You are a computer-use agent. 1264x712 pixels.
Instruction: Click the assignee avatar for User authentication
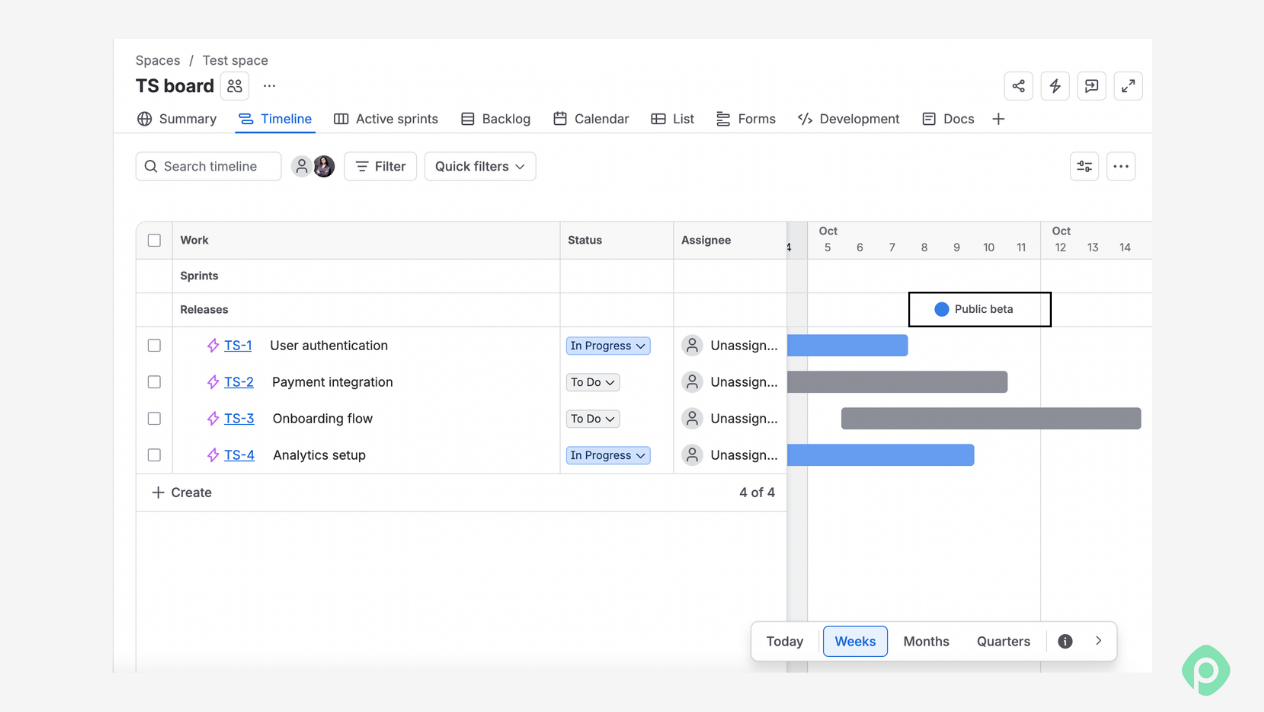pyautogui.click(x=692, y=345)
